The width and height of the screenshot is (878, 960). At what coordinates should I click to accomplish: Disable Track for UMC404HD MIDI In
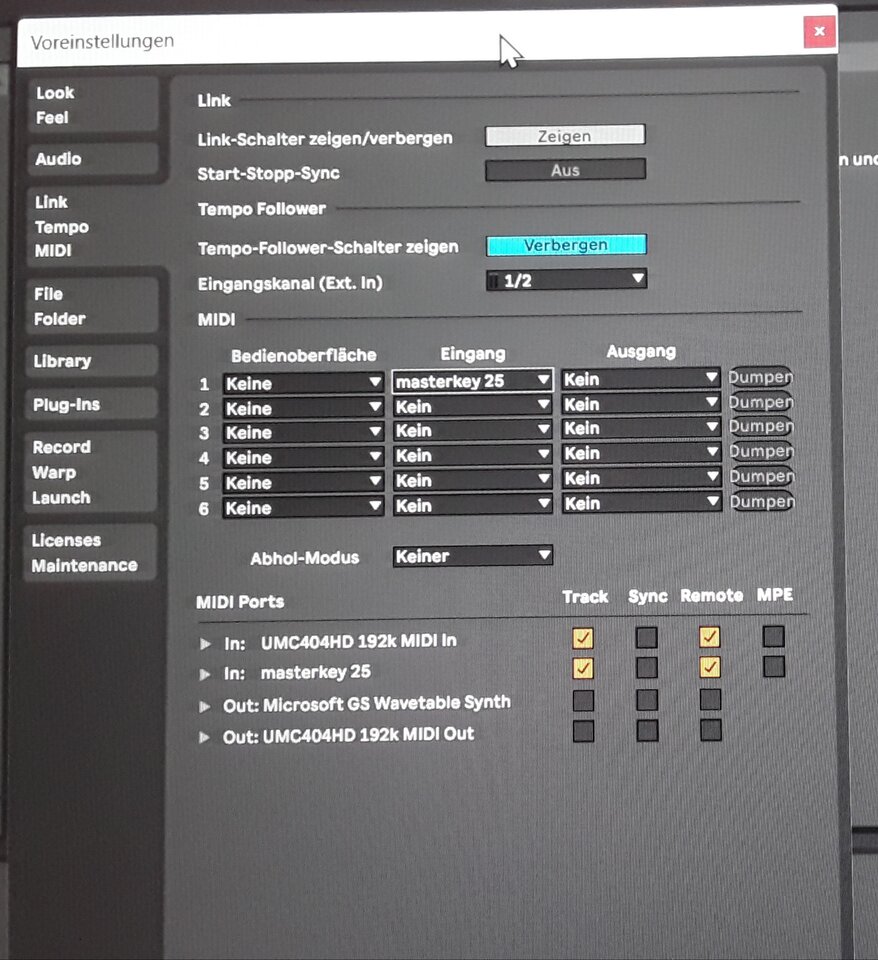click(583, 638)
